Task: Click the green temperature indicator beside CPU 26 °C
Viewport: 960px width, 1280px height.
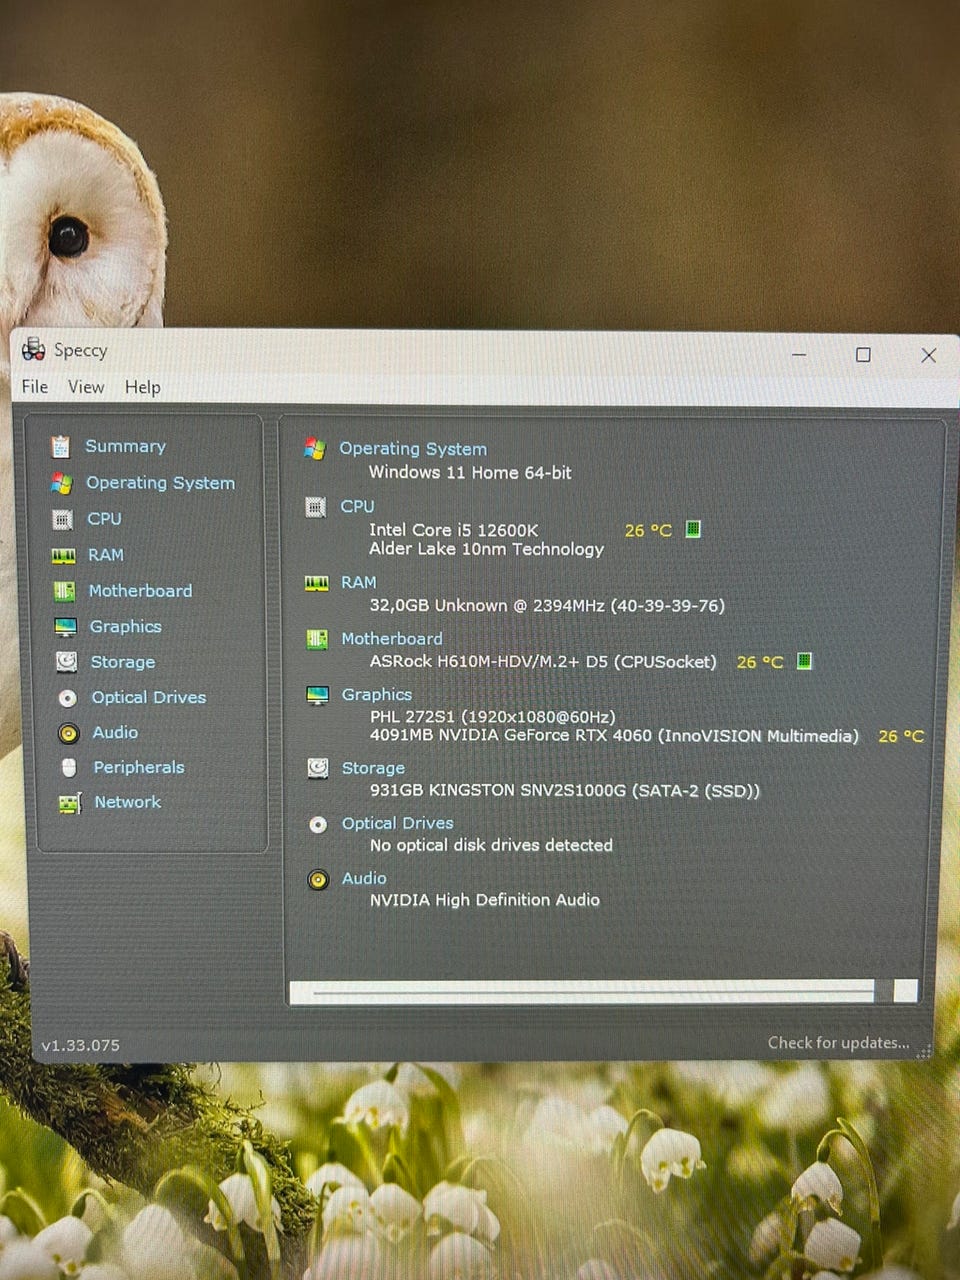Action: [693, 529]
